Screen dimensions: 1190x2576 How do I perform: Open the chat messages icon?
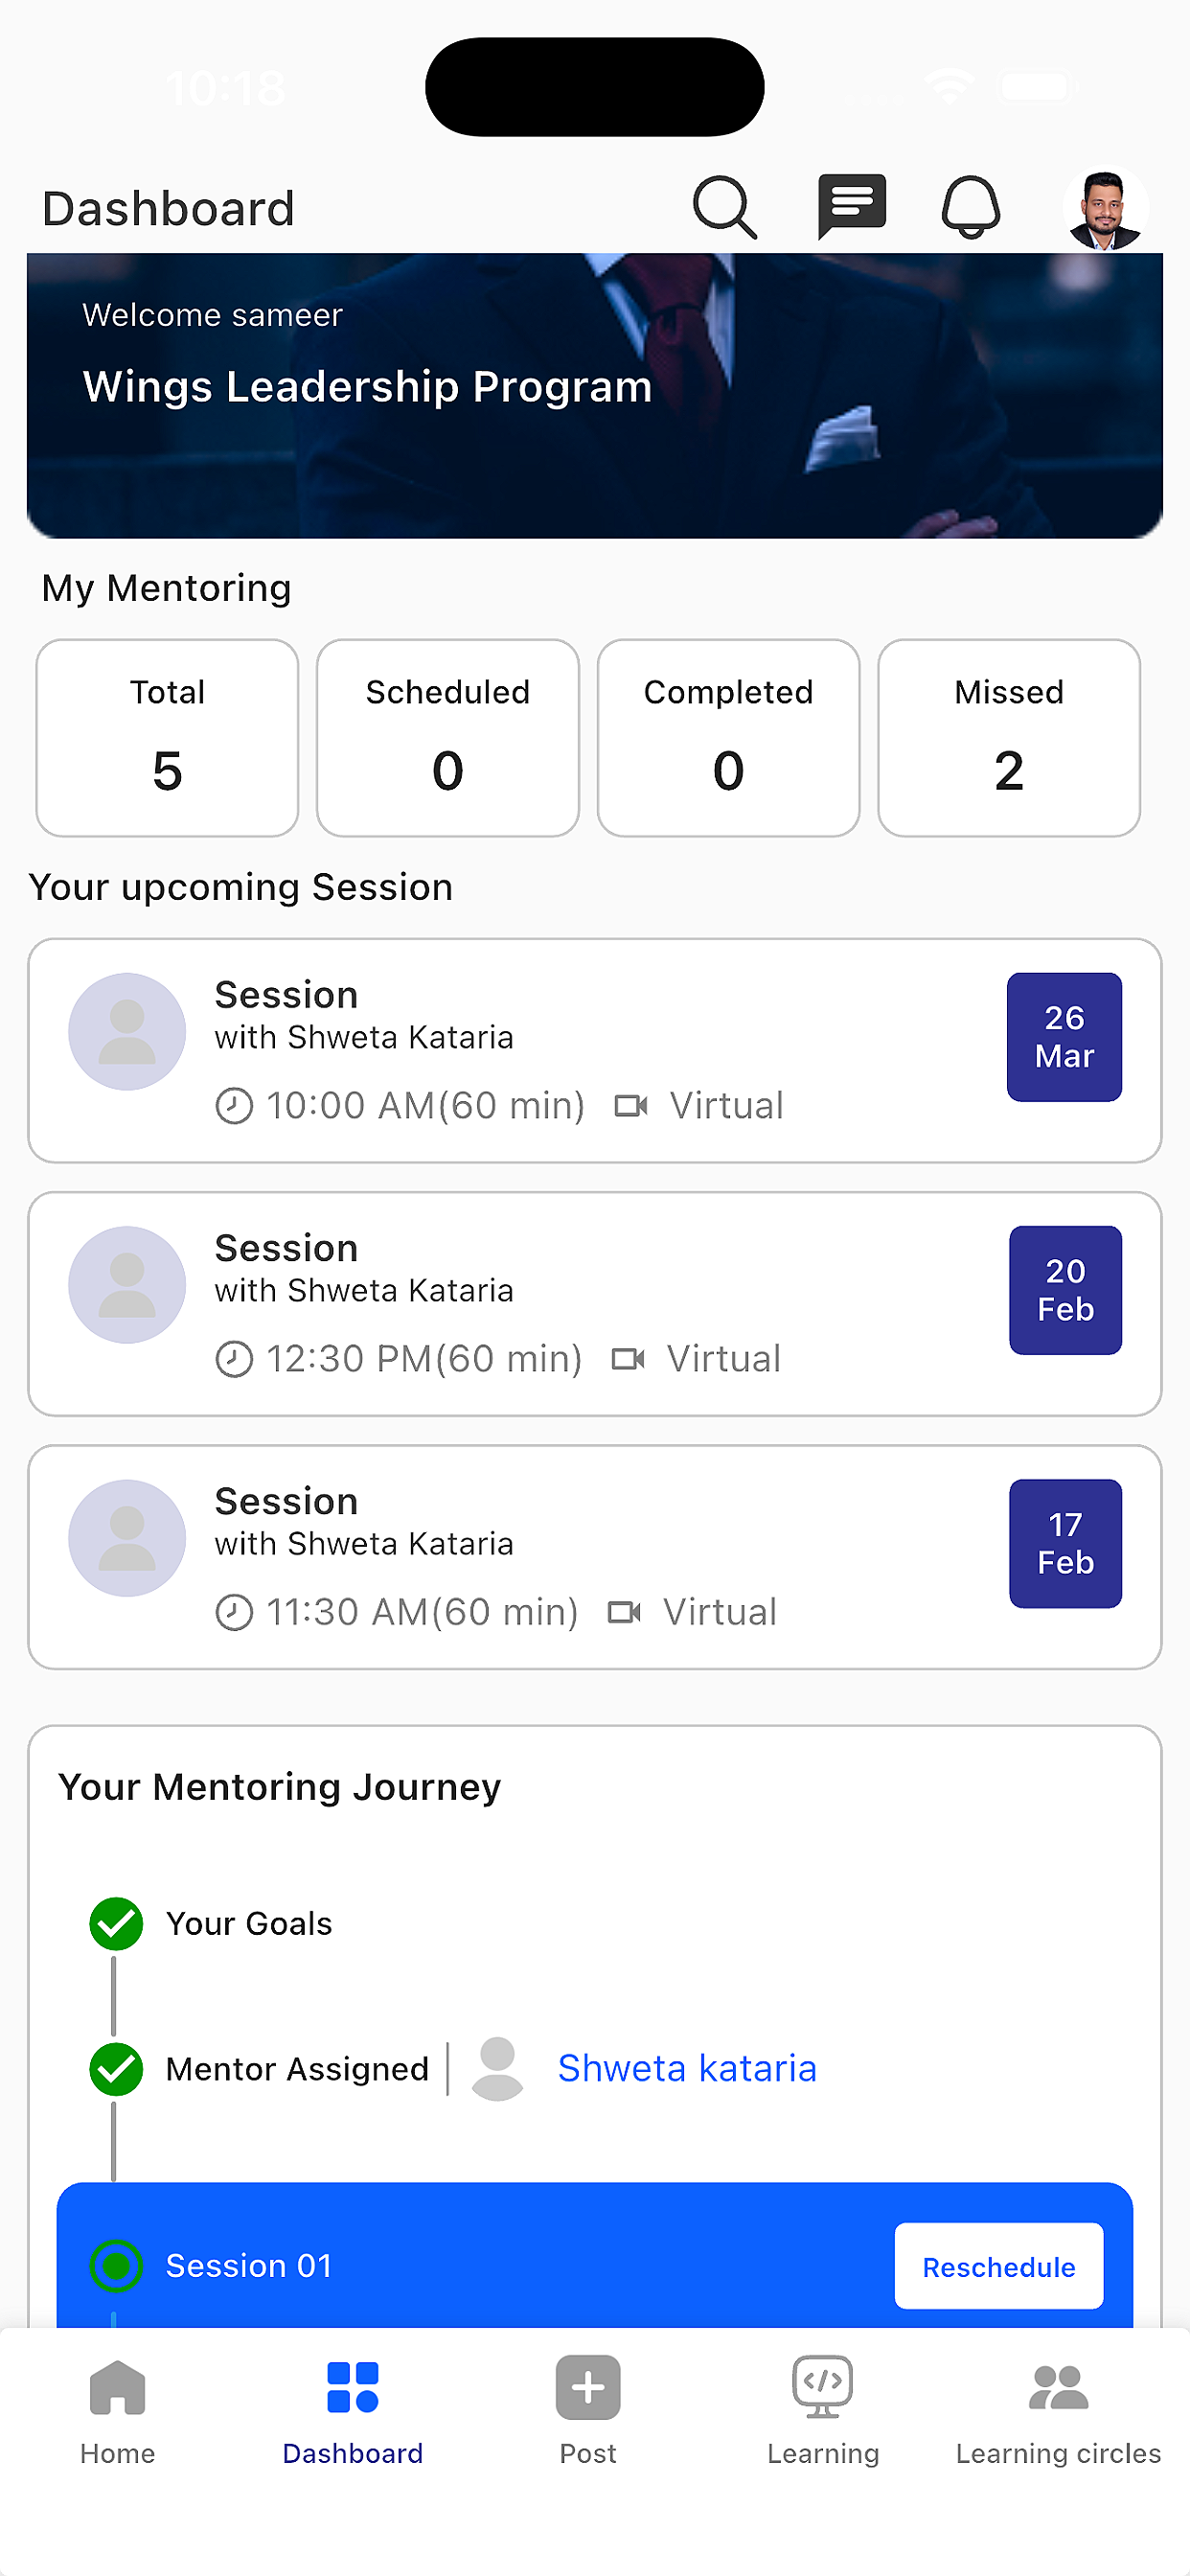coord(851,207)
